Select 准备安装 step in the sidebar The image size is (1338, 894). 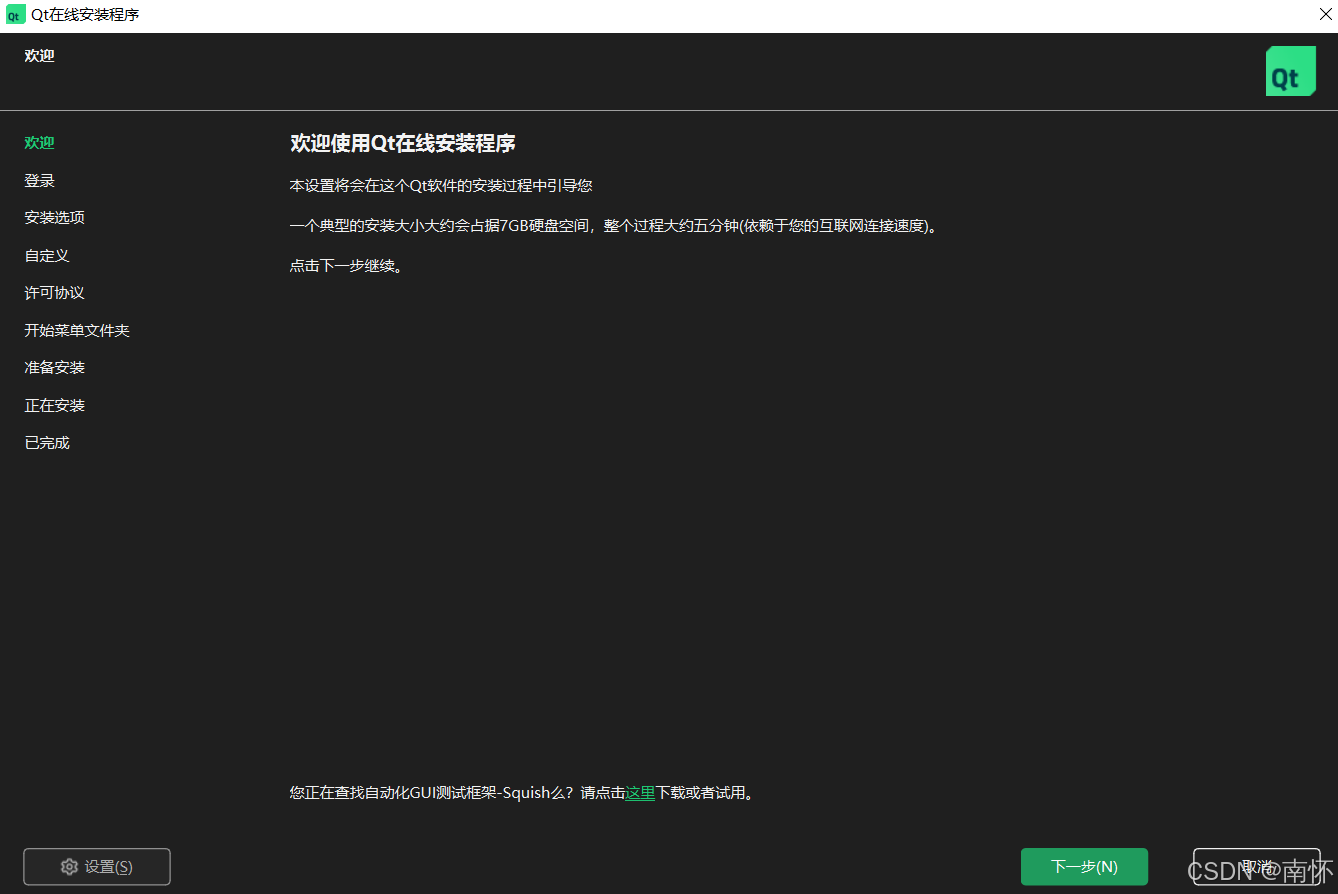[x=55, y=368]
